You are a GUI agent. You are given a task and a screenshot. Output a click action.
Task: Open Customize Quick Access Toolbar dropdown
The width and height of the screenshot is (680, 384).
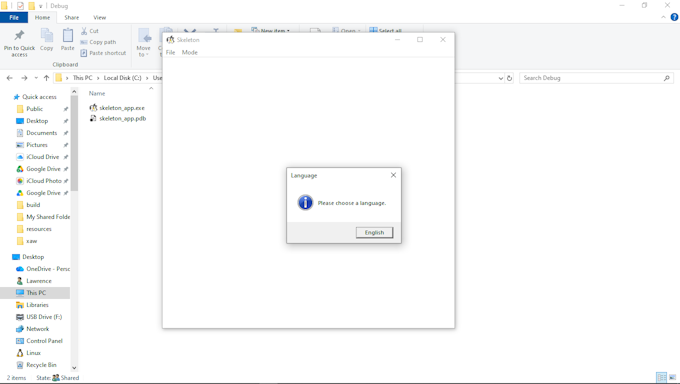click(x=41, y=6)
